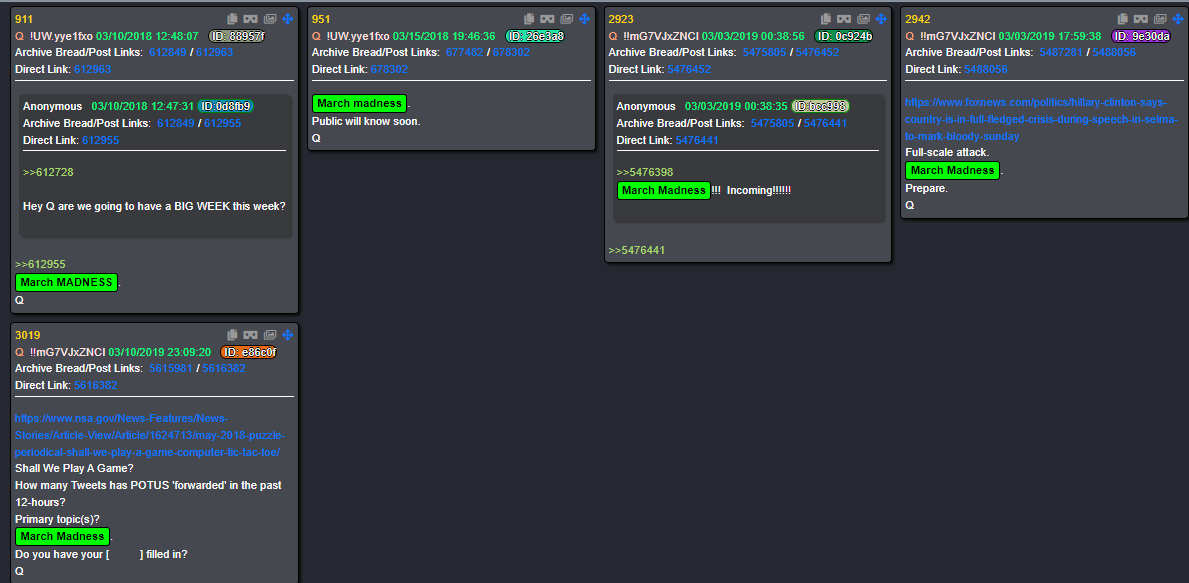Click the ID: 0d8fb9 badge

pos(226,106)
